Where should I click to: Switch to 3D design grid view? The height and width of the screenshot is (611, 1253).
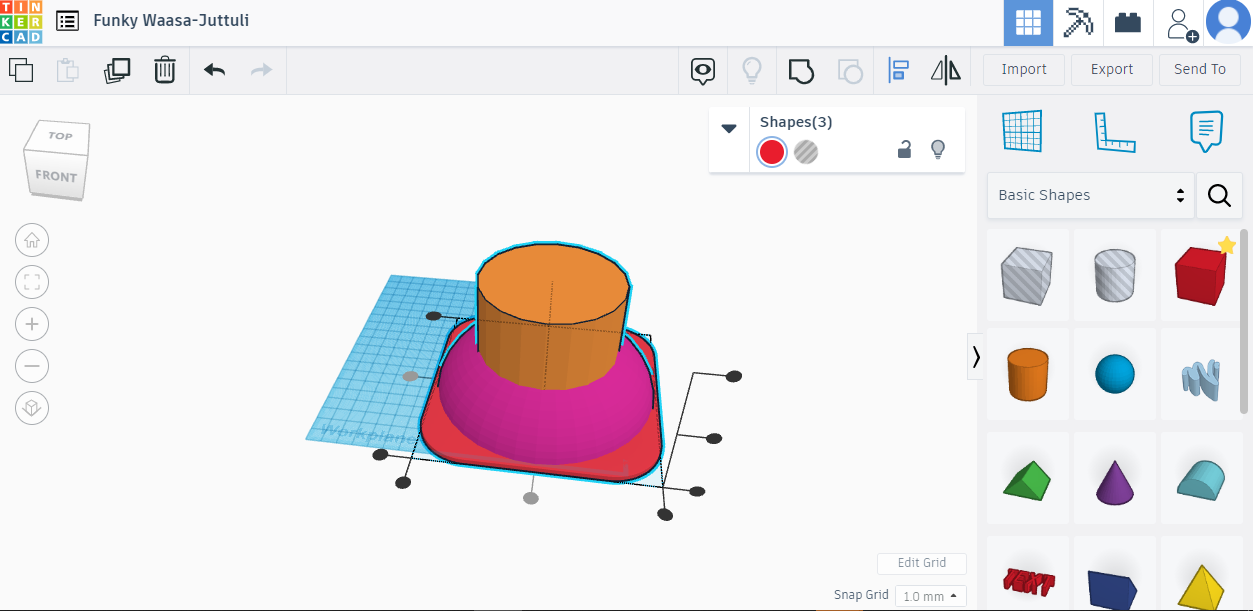[x=1028, y=23]
